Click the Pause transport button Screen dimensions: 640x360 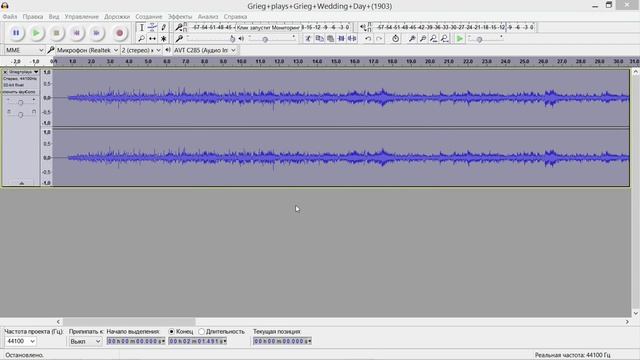(x=16, y=33)
